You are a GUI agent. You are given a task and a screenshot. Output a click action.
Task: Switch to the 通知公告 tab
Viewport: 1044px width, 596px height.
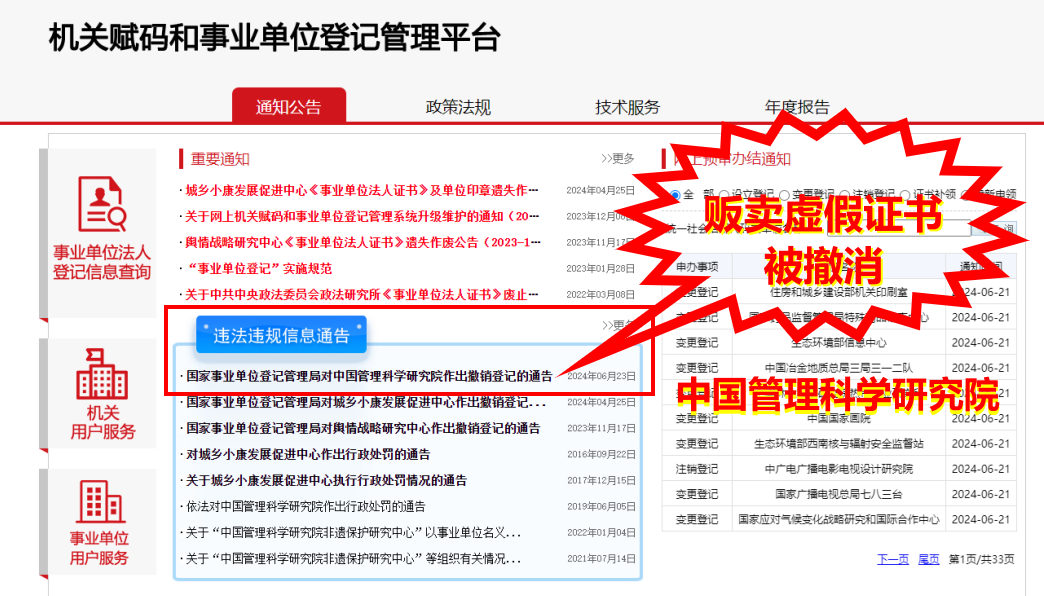(289, 107)
